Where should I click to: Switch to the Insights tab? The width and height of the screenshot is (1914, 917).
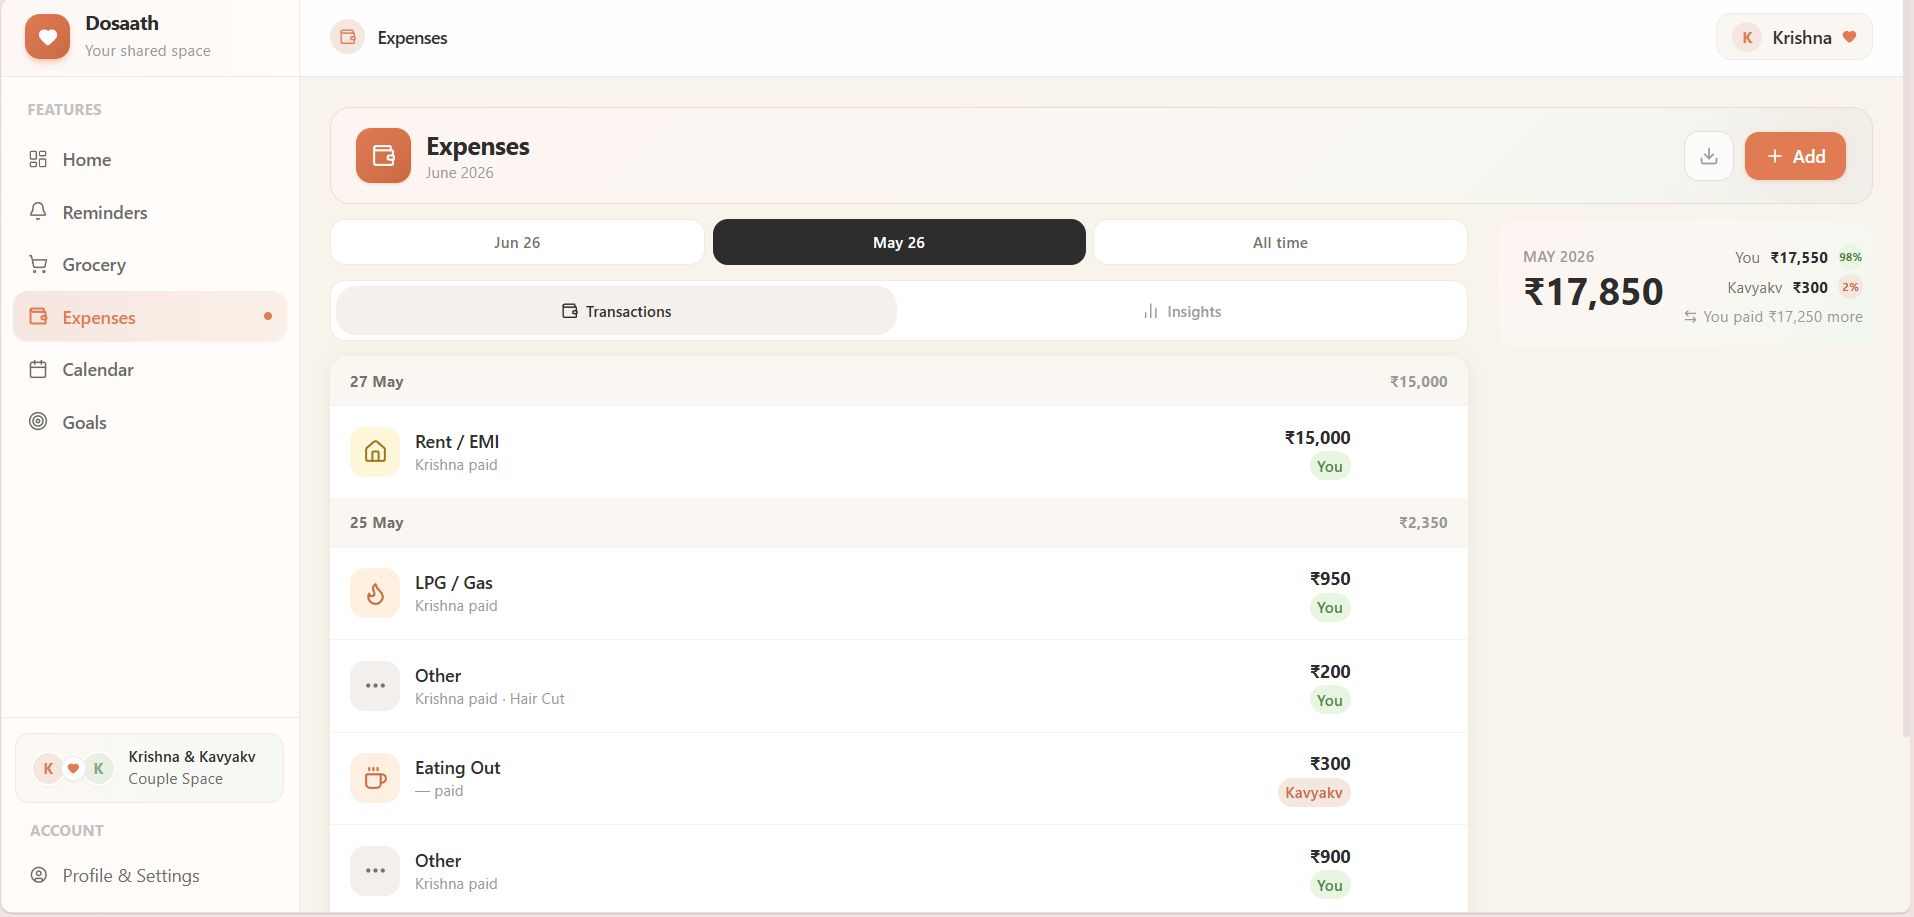pyautogui.click(x=1182, y=311)
